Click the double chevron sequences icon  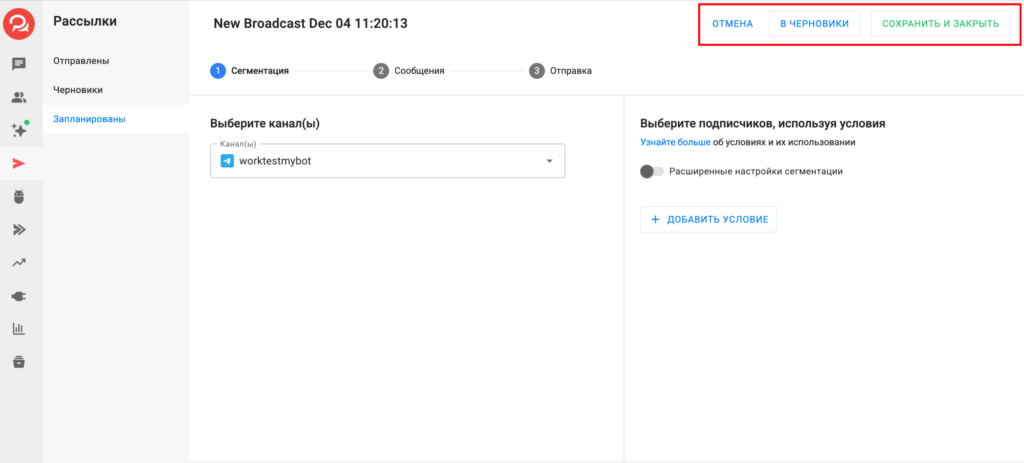pos(19,230)
